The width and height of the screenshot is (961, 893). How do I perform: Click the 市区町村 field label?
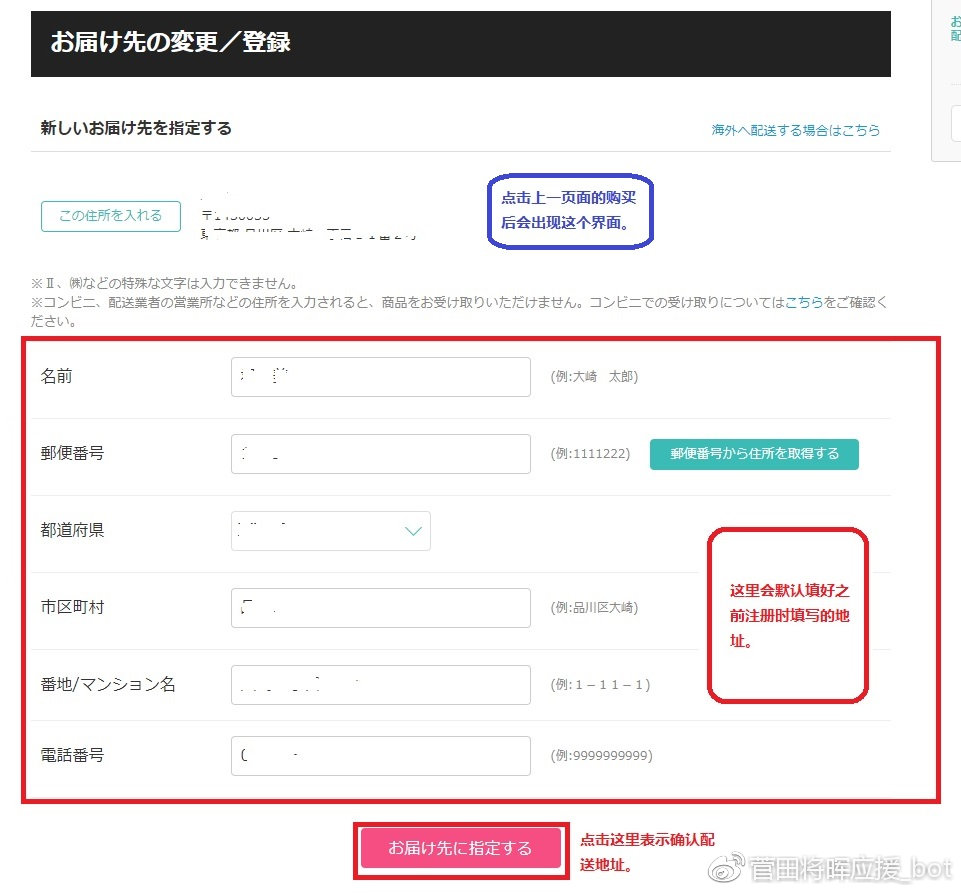click(x=72, y=608)
